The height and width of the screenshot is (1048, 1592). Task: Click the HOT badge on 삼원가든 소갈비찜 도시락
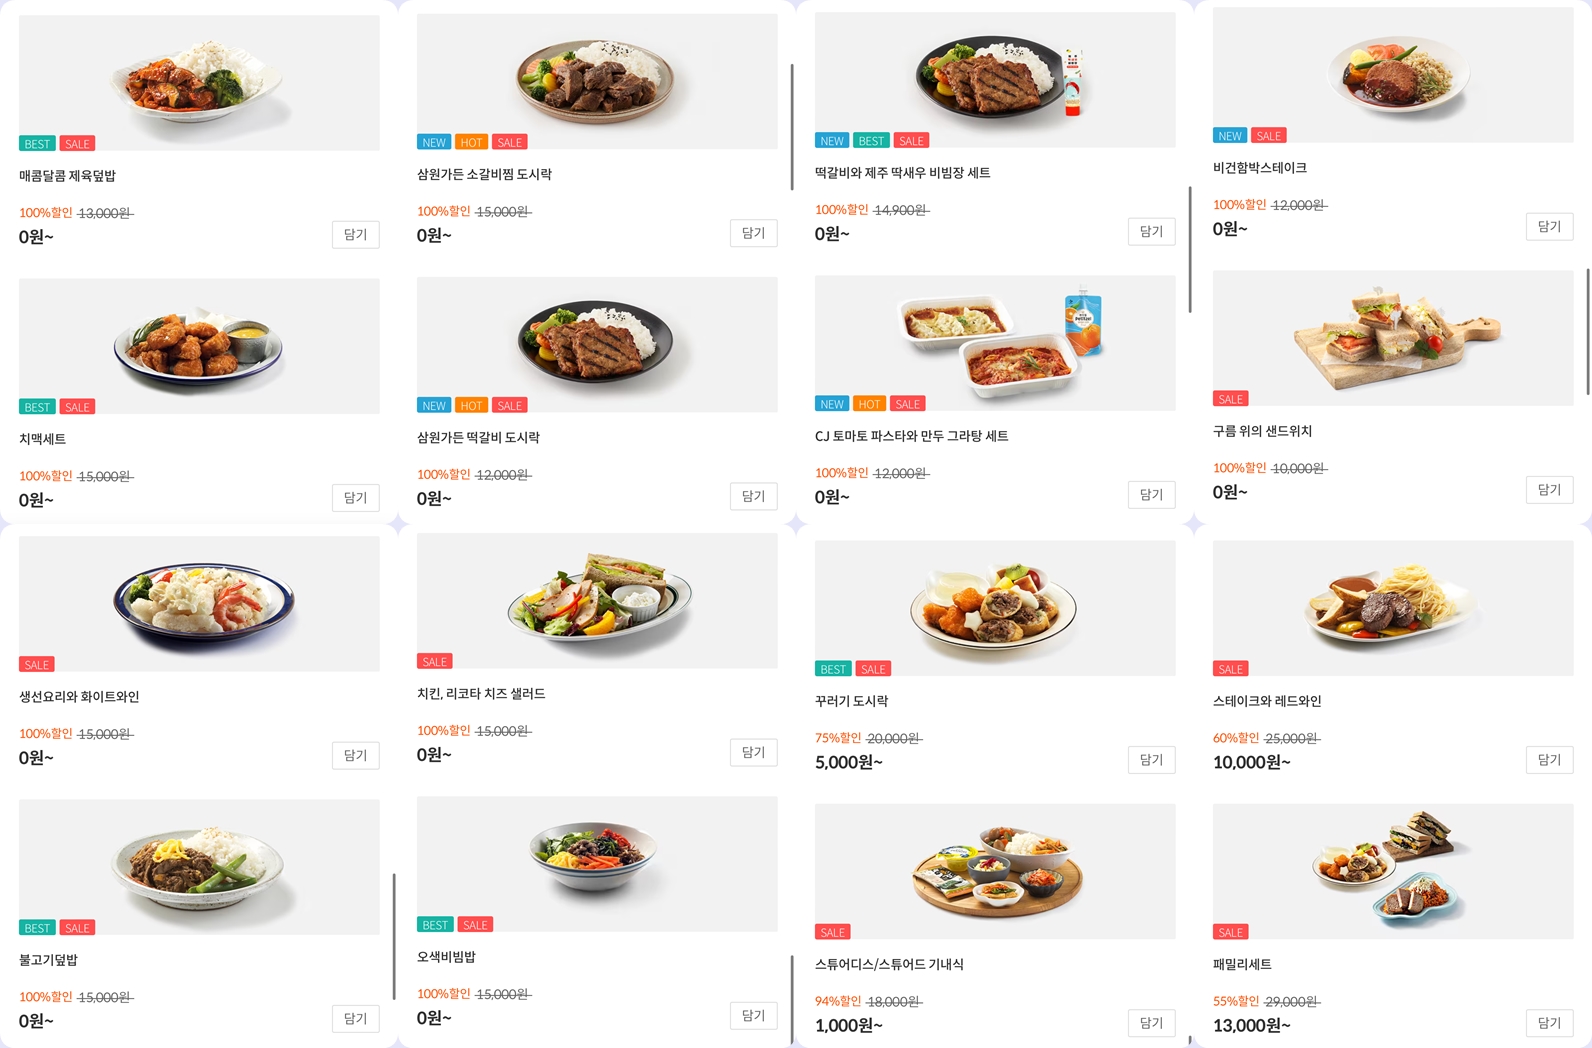pyautogui.click(x=471, y=141)
